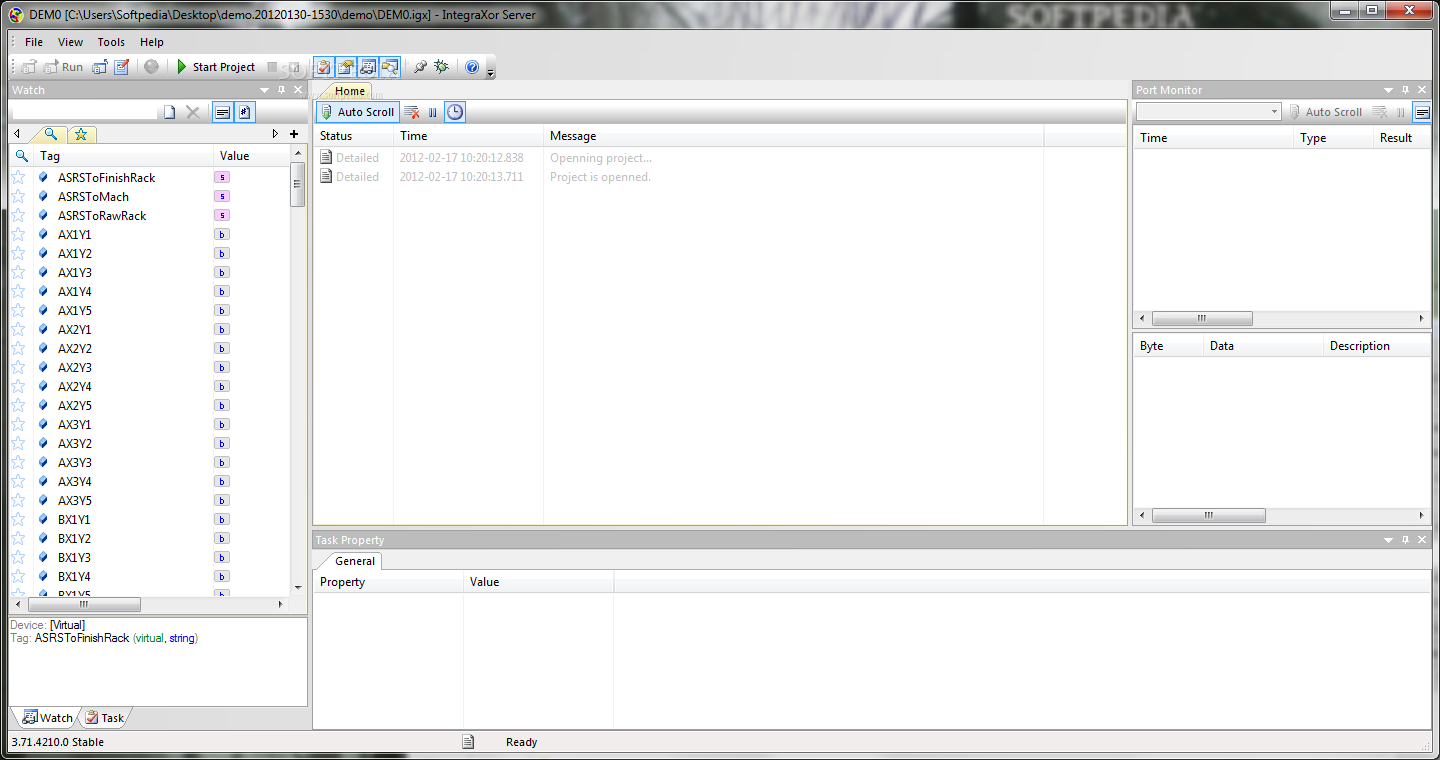The image size is (1440, 760).
Task: Open the Tools menu
Action: click(x=111, y=42)
